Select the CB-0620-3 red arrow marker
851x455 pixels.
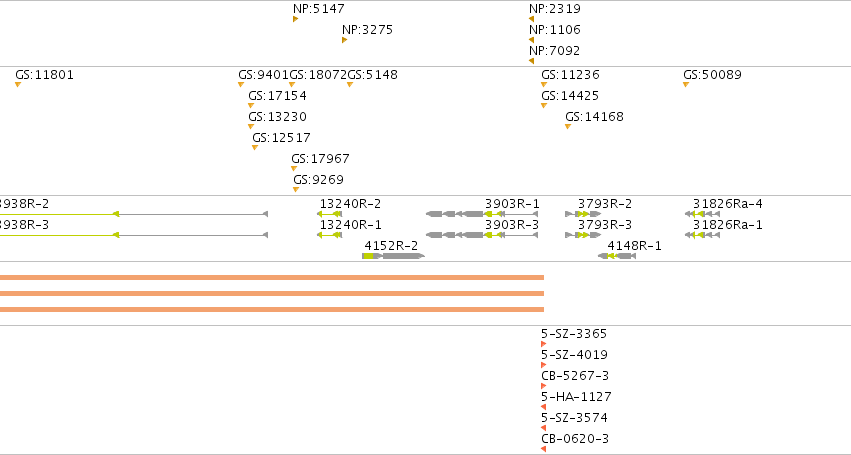point(543,450)
